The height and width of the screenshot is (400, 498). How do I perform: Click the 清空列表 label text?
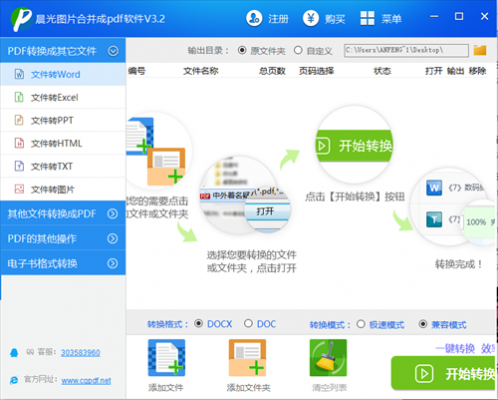[x=329, y=387]
